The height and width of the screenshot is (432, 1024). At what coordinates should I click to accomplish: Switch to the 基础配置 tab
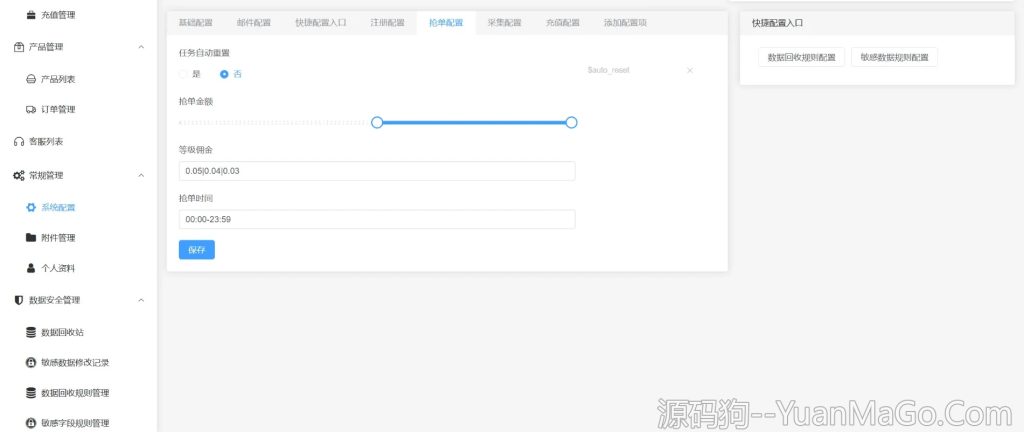(196, 23)
